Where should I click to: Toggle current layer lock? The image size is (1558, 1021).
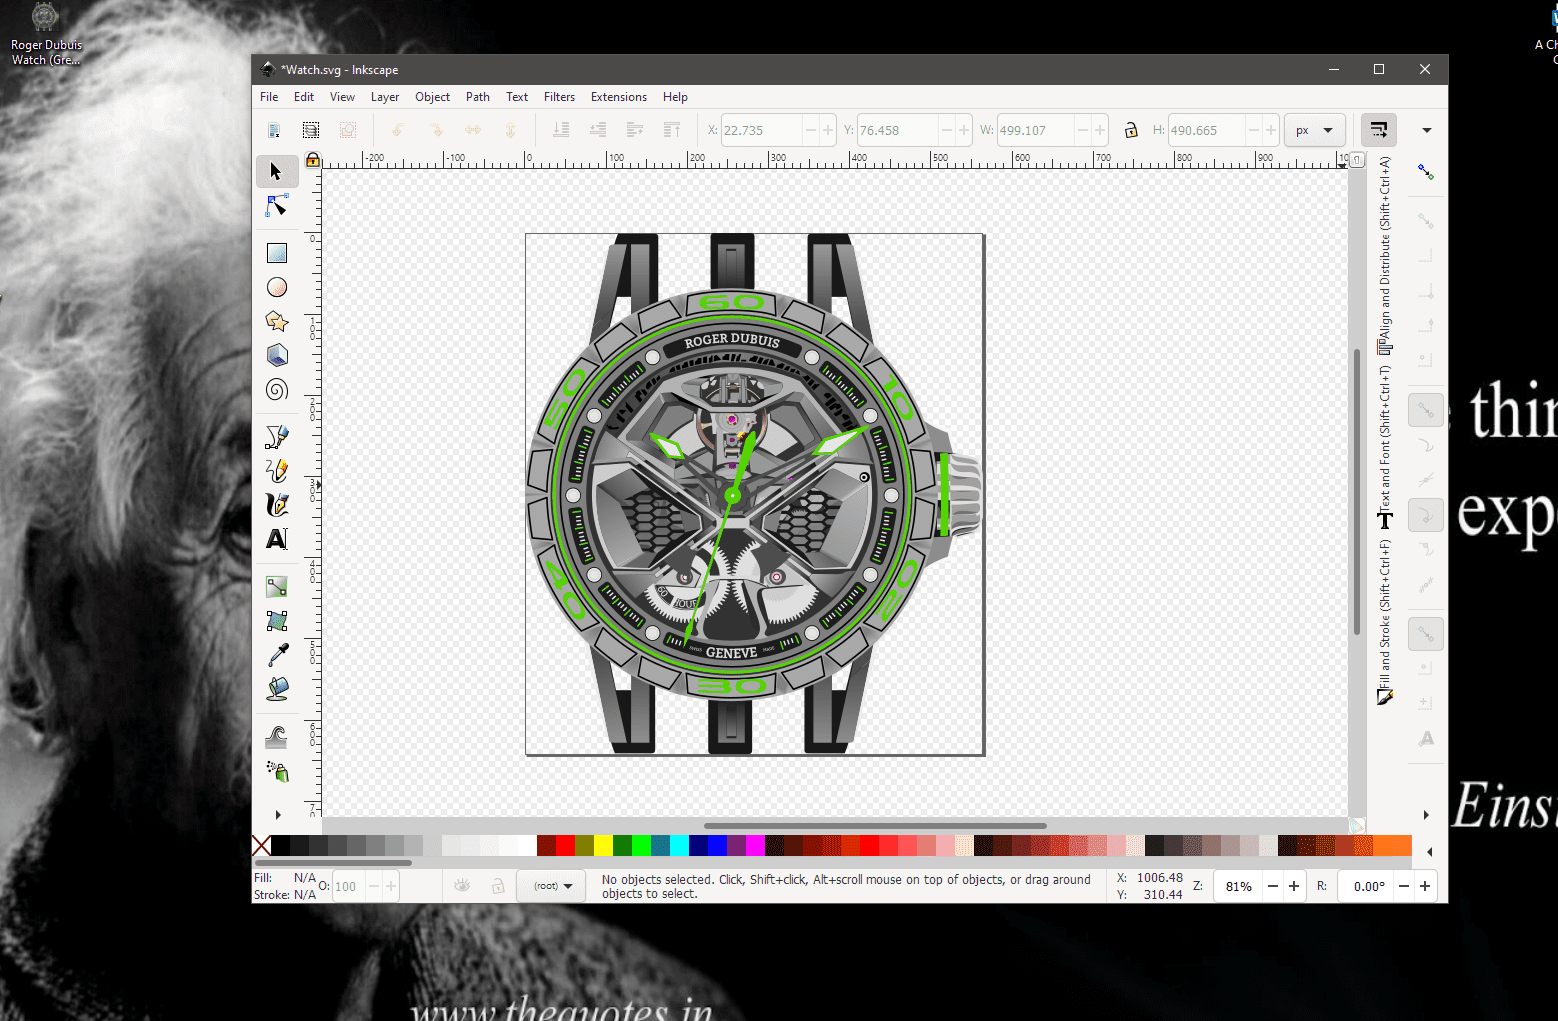(x=497, y=886)
